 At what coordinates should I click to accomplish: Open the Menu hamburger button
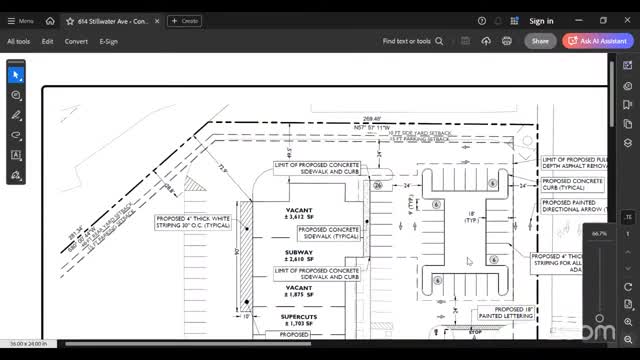click(x=20, y=21)
